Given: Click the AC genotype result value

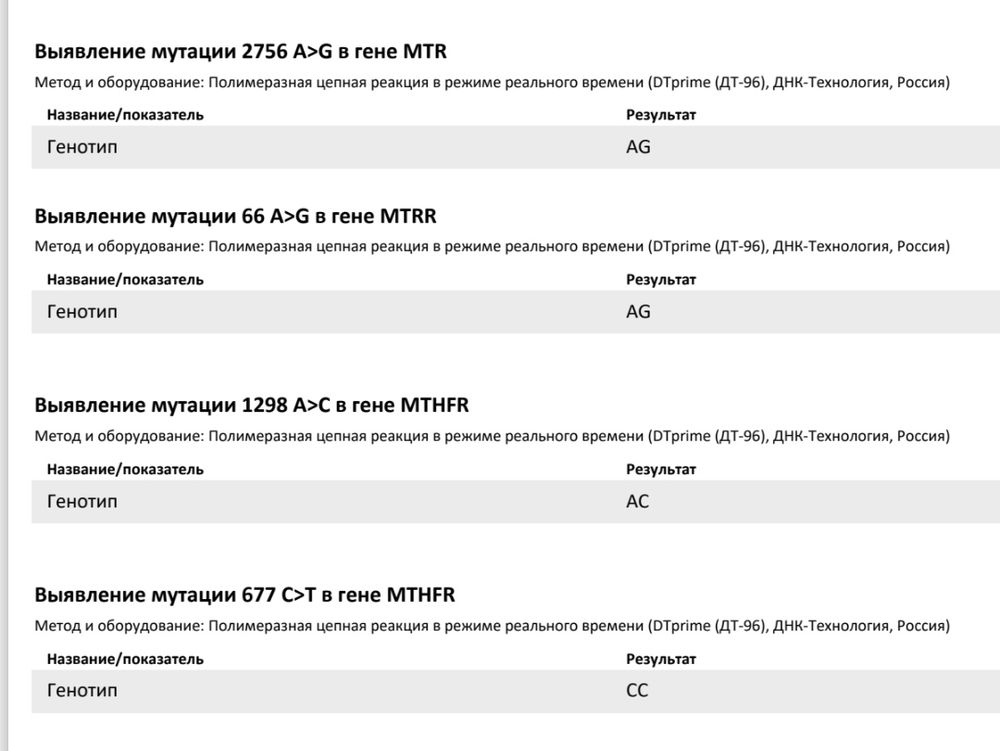Looking at the screenshot, I should pyautogui.click(x=637, y=501).
